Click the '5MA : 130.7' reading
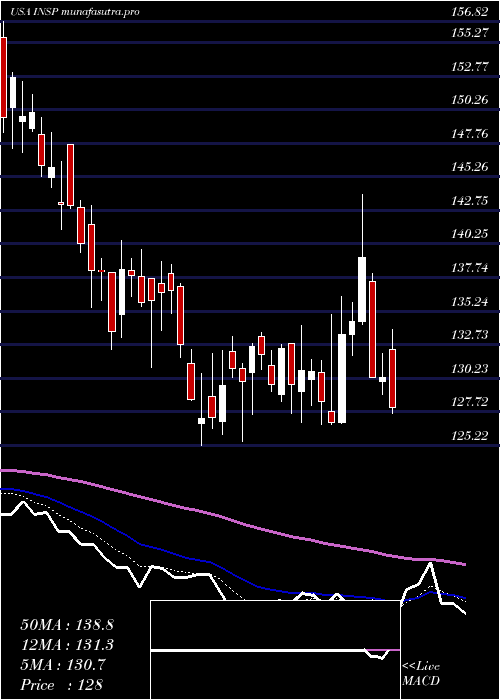 (x=63, y=665)
